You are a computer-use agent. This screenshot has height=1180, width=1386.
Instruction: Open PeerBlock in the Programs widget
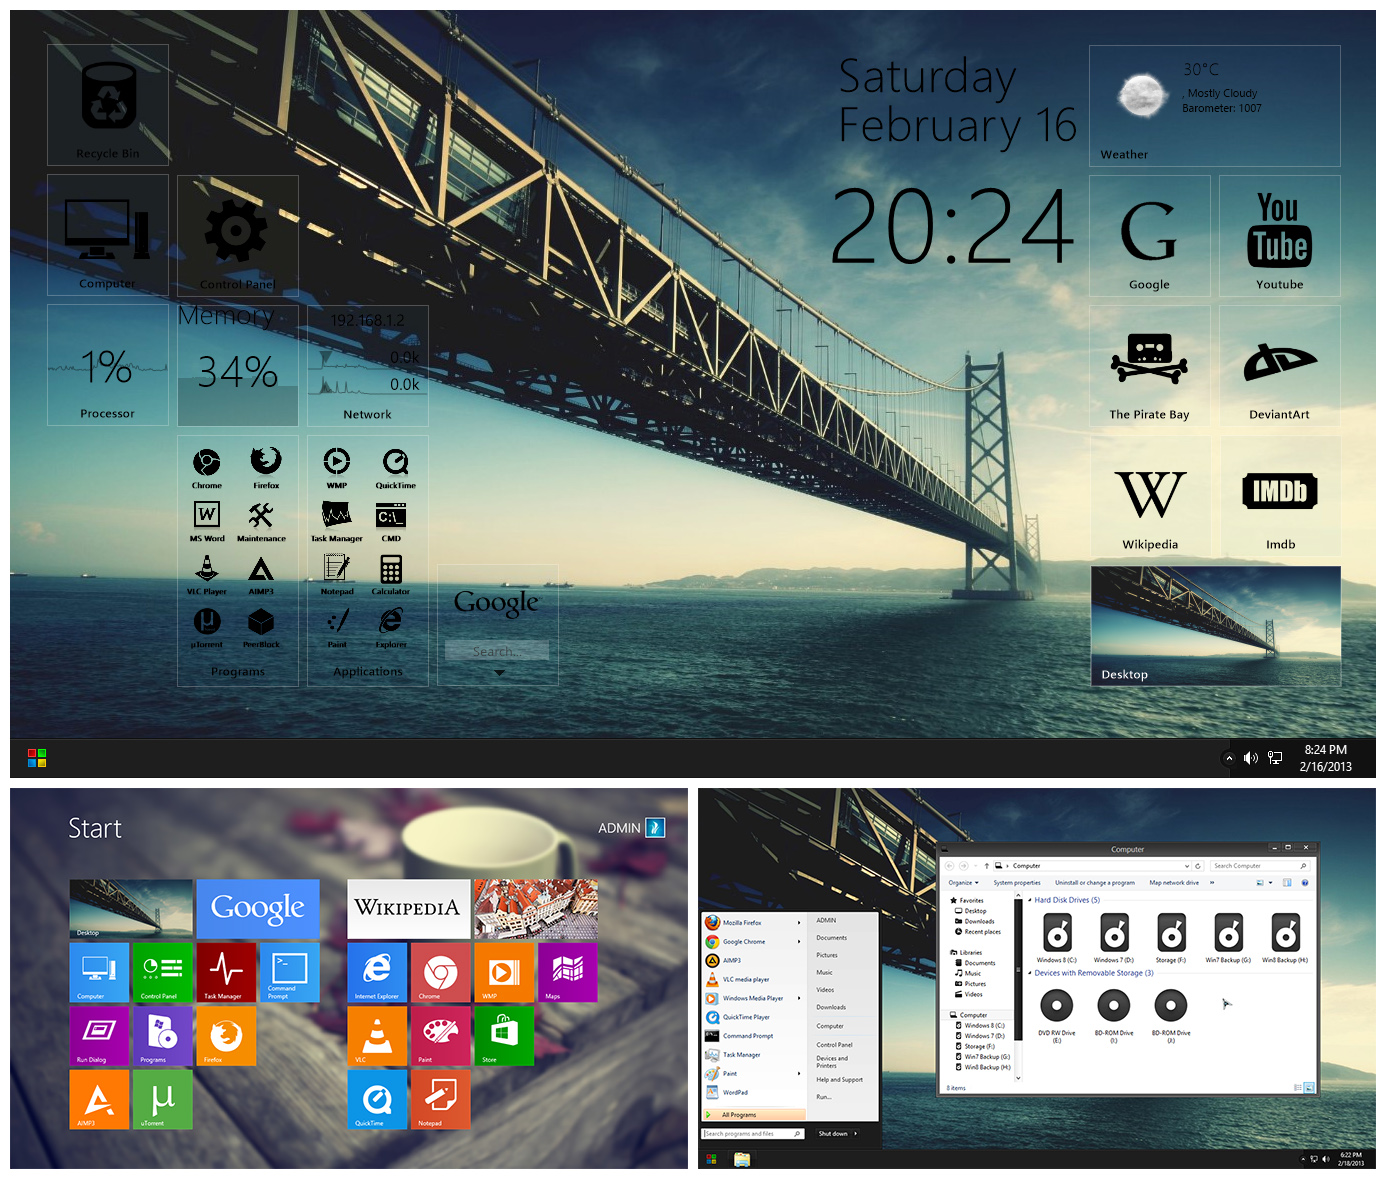click(x=261, y=627)
